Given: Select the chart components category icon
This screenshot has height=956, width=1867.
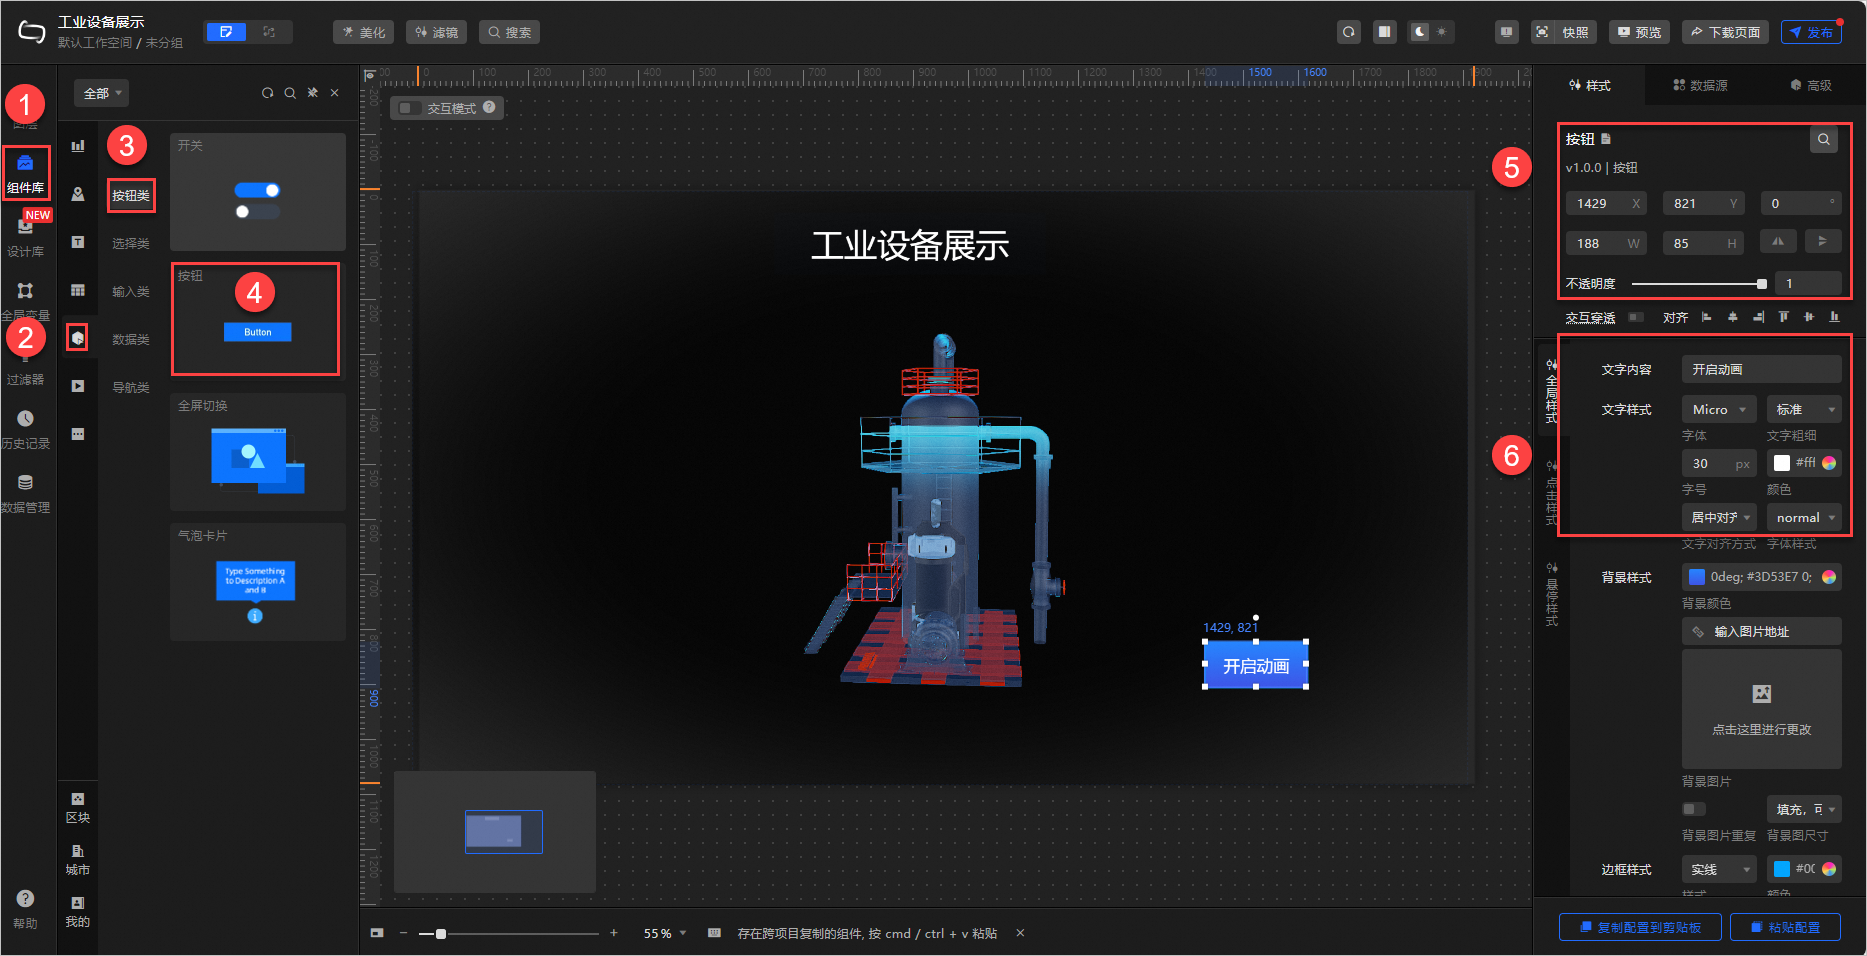Looking at the screenshot, I should 78,146.
